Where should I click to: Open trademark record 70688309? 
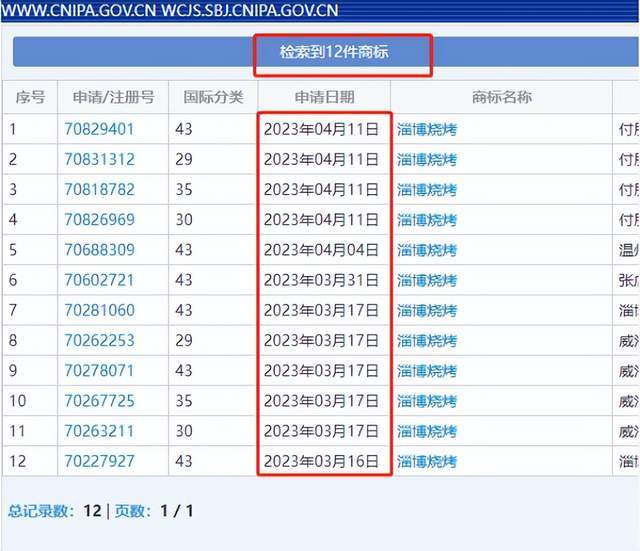coord(99,250)
